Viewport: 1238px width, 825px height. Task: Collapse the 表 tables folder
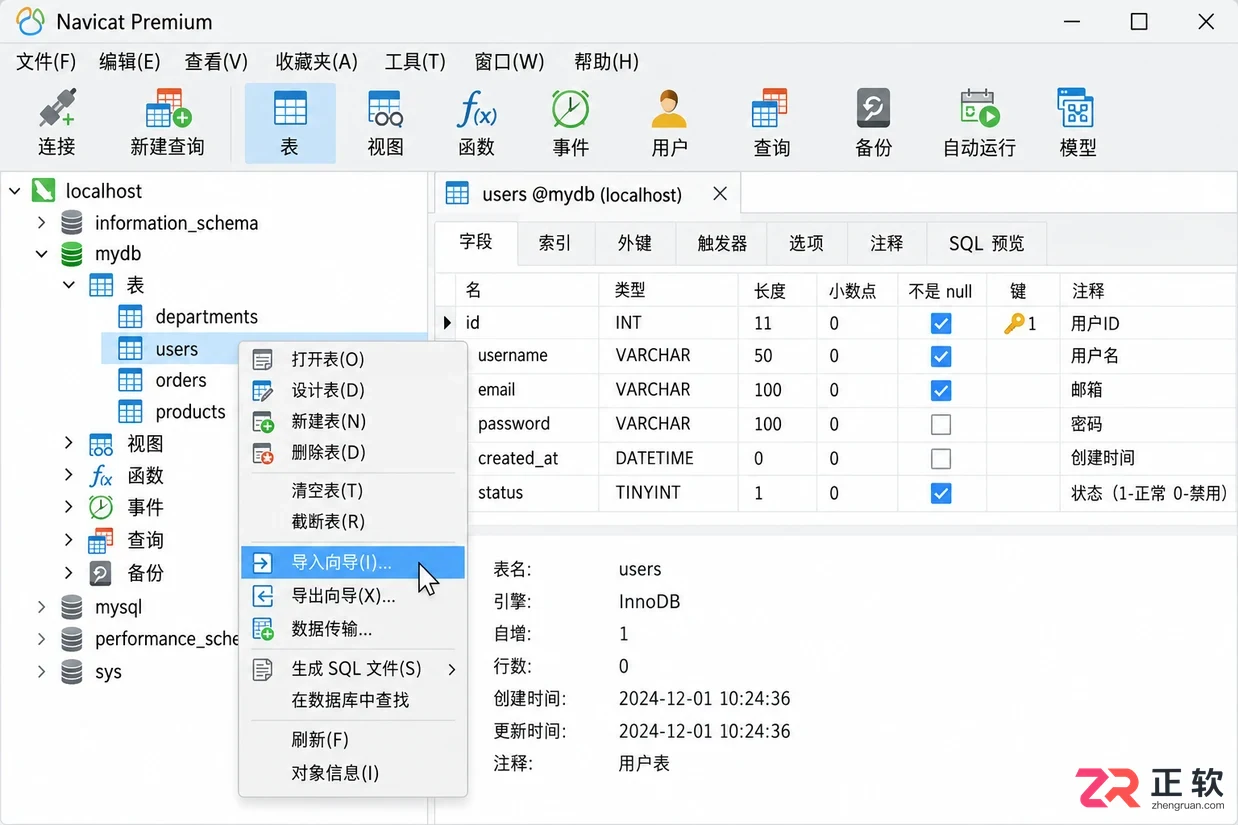69,285
